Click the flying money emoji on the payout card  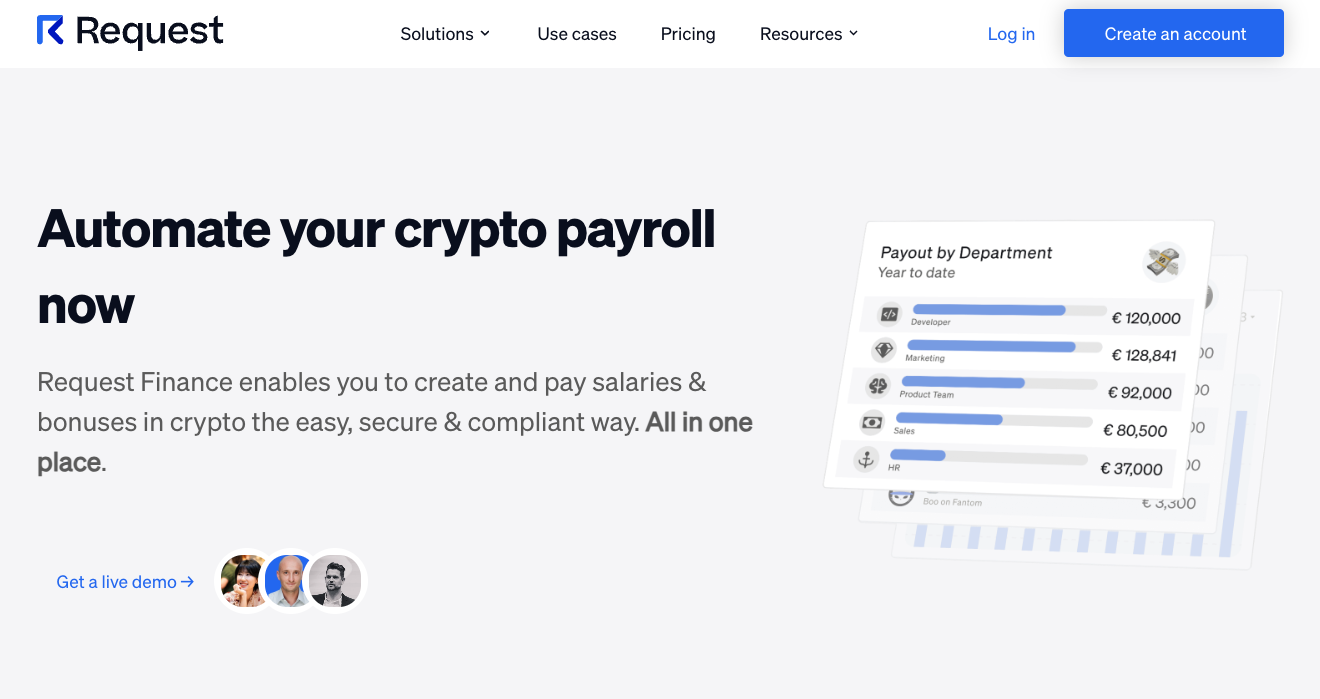click(x=1162, y=261)
